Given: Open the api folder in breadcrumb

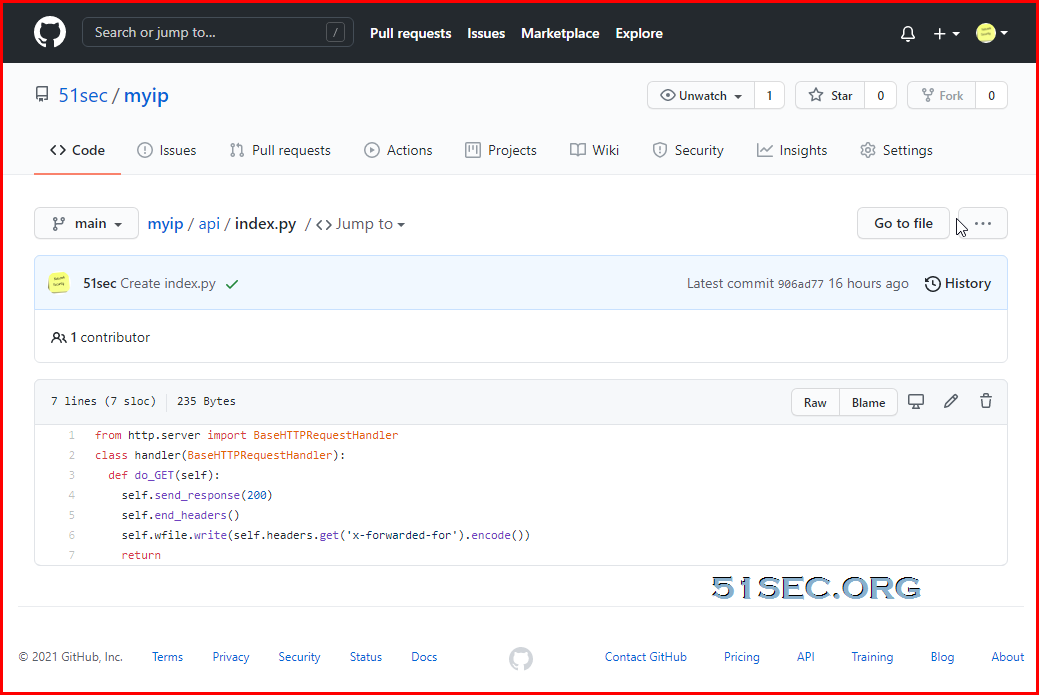Looking at the screenshot, I should 209,224.
